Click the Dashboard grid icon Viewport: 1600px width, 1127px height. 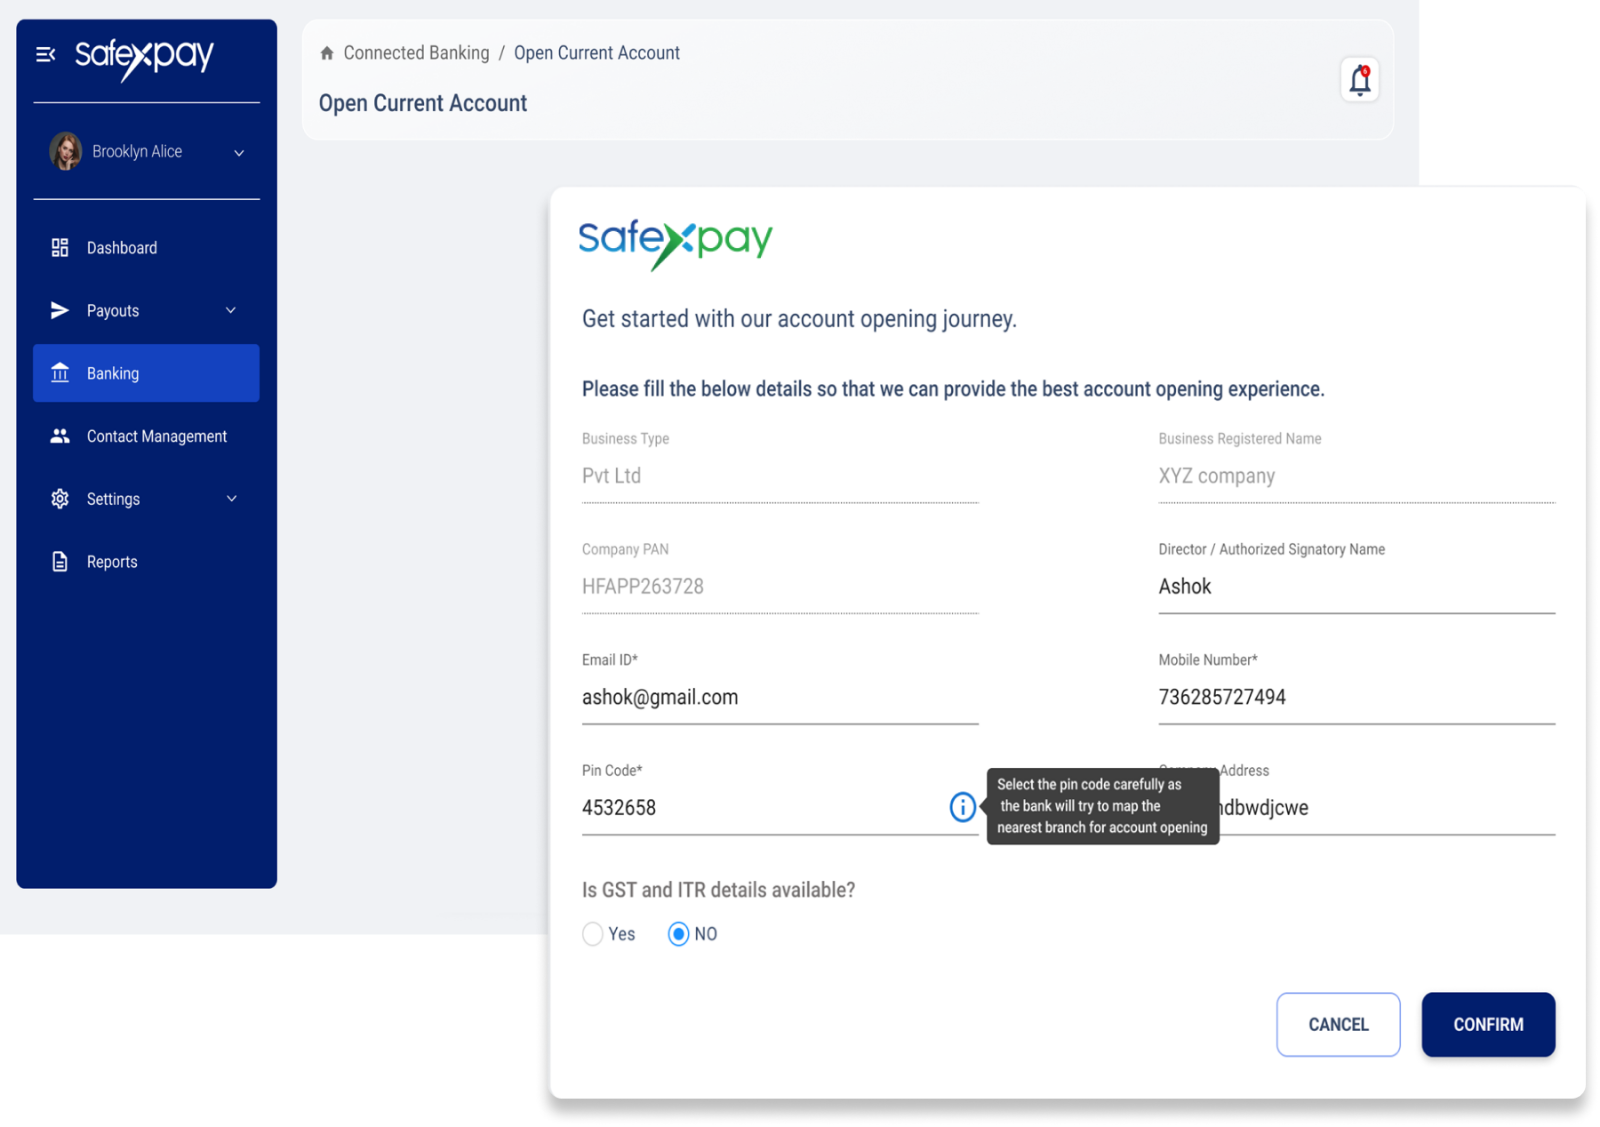click(60, 248)
